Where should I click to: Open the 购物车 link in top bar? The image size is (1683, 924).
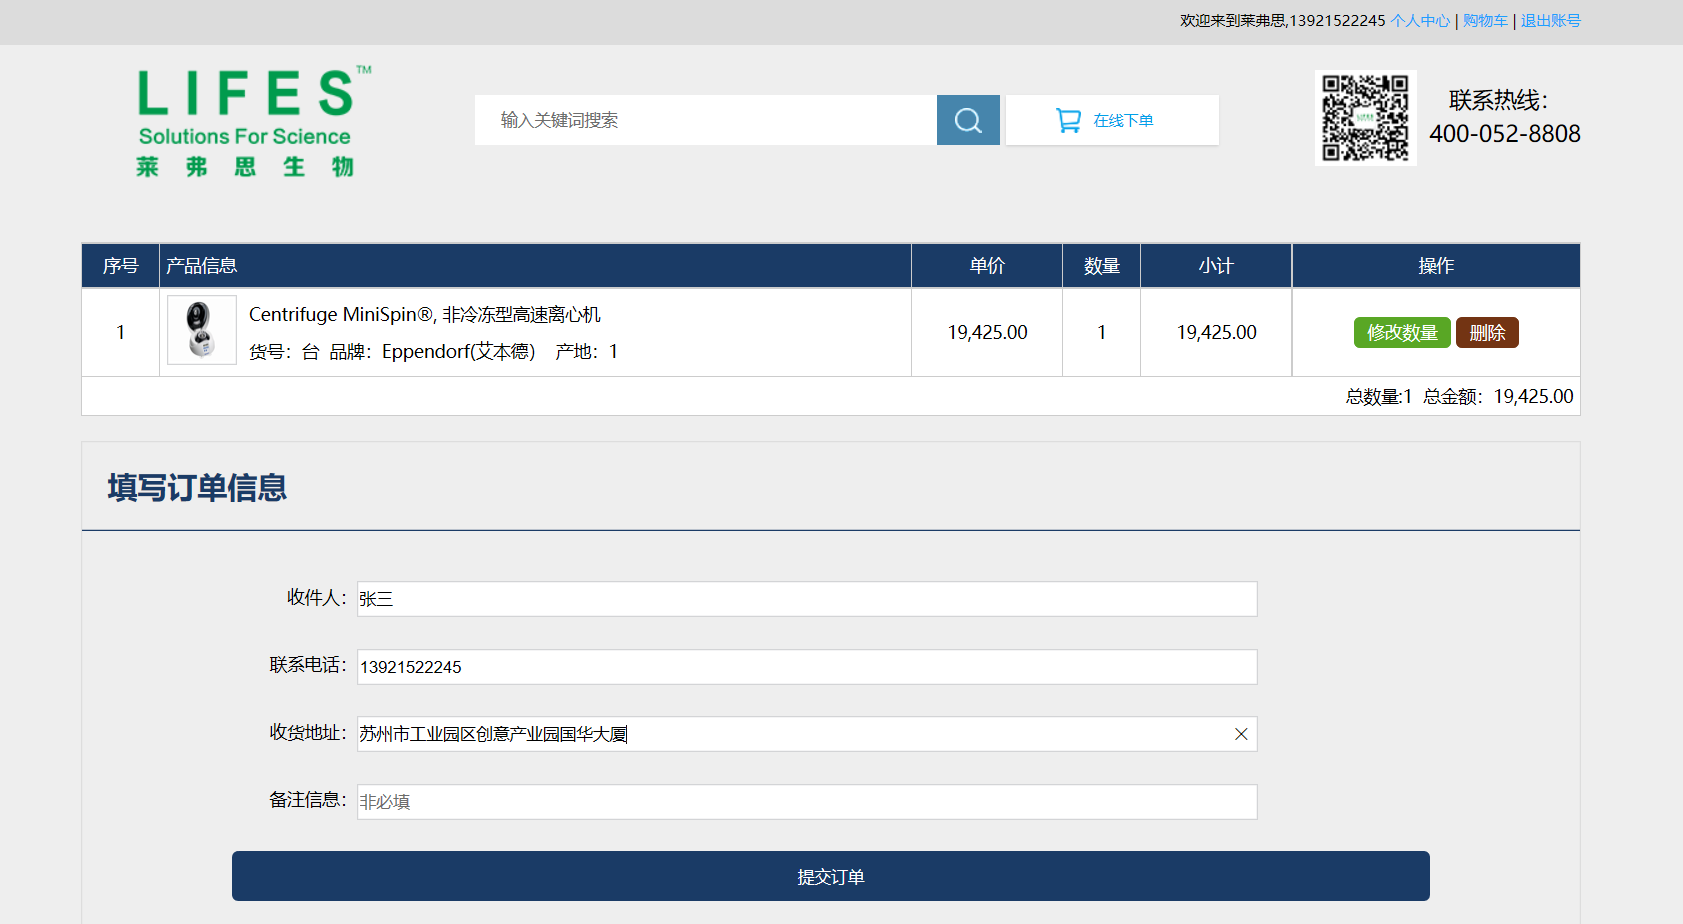1485,21
